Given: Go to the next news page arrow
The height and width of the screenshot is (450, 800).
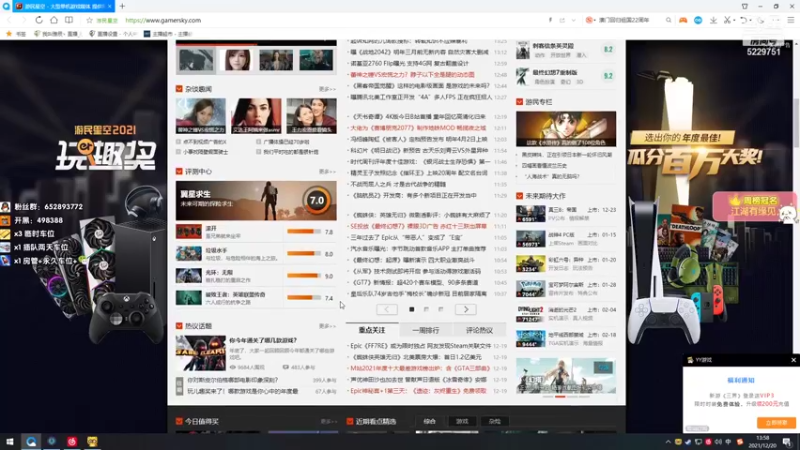Looking at the screenshot, I should 466,309.
